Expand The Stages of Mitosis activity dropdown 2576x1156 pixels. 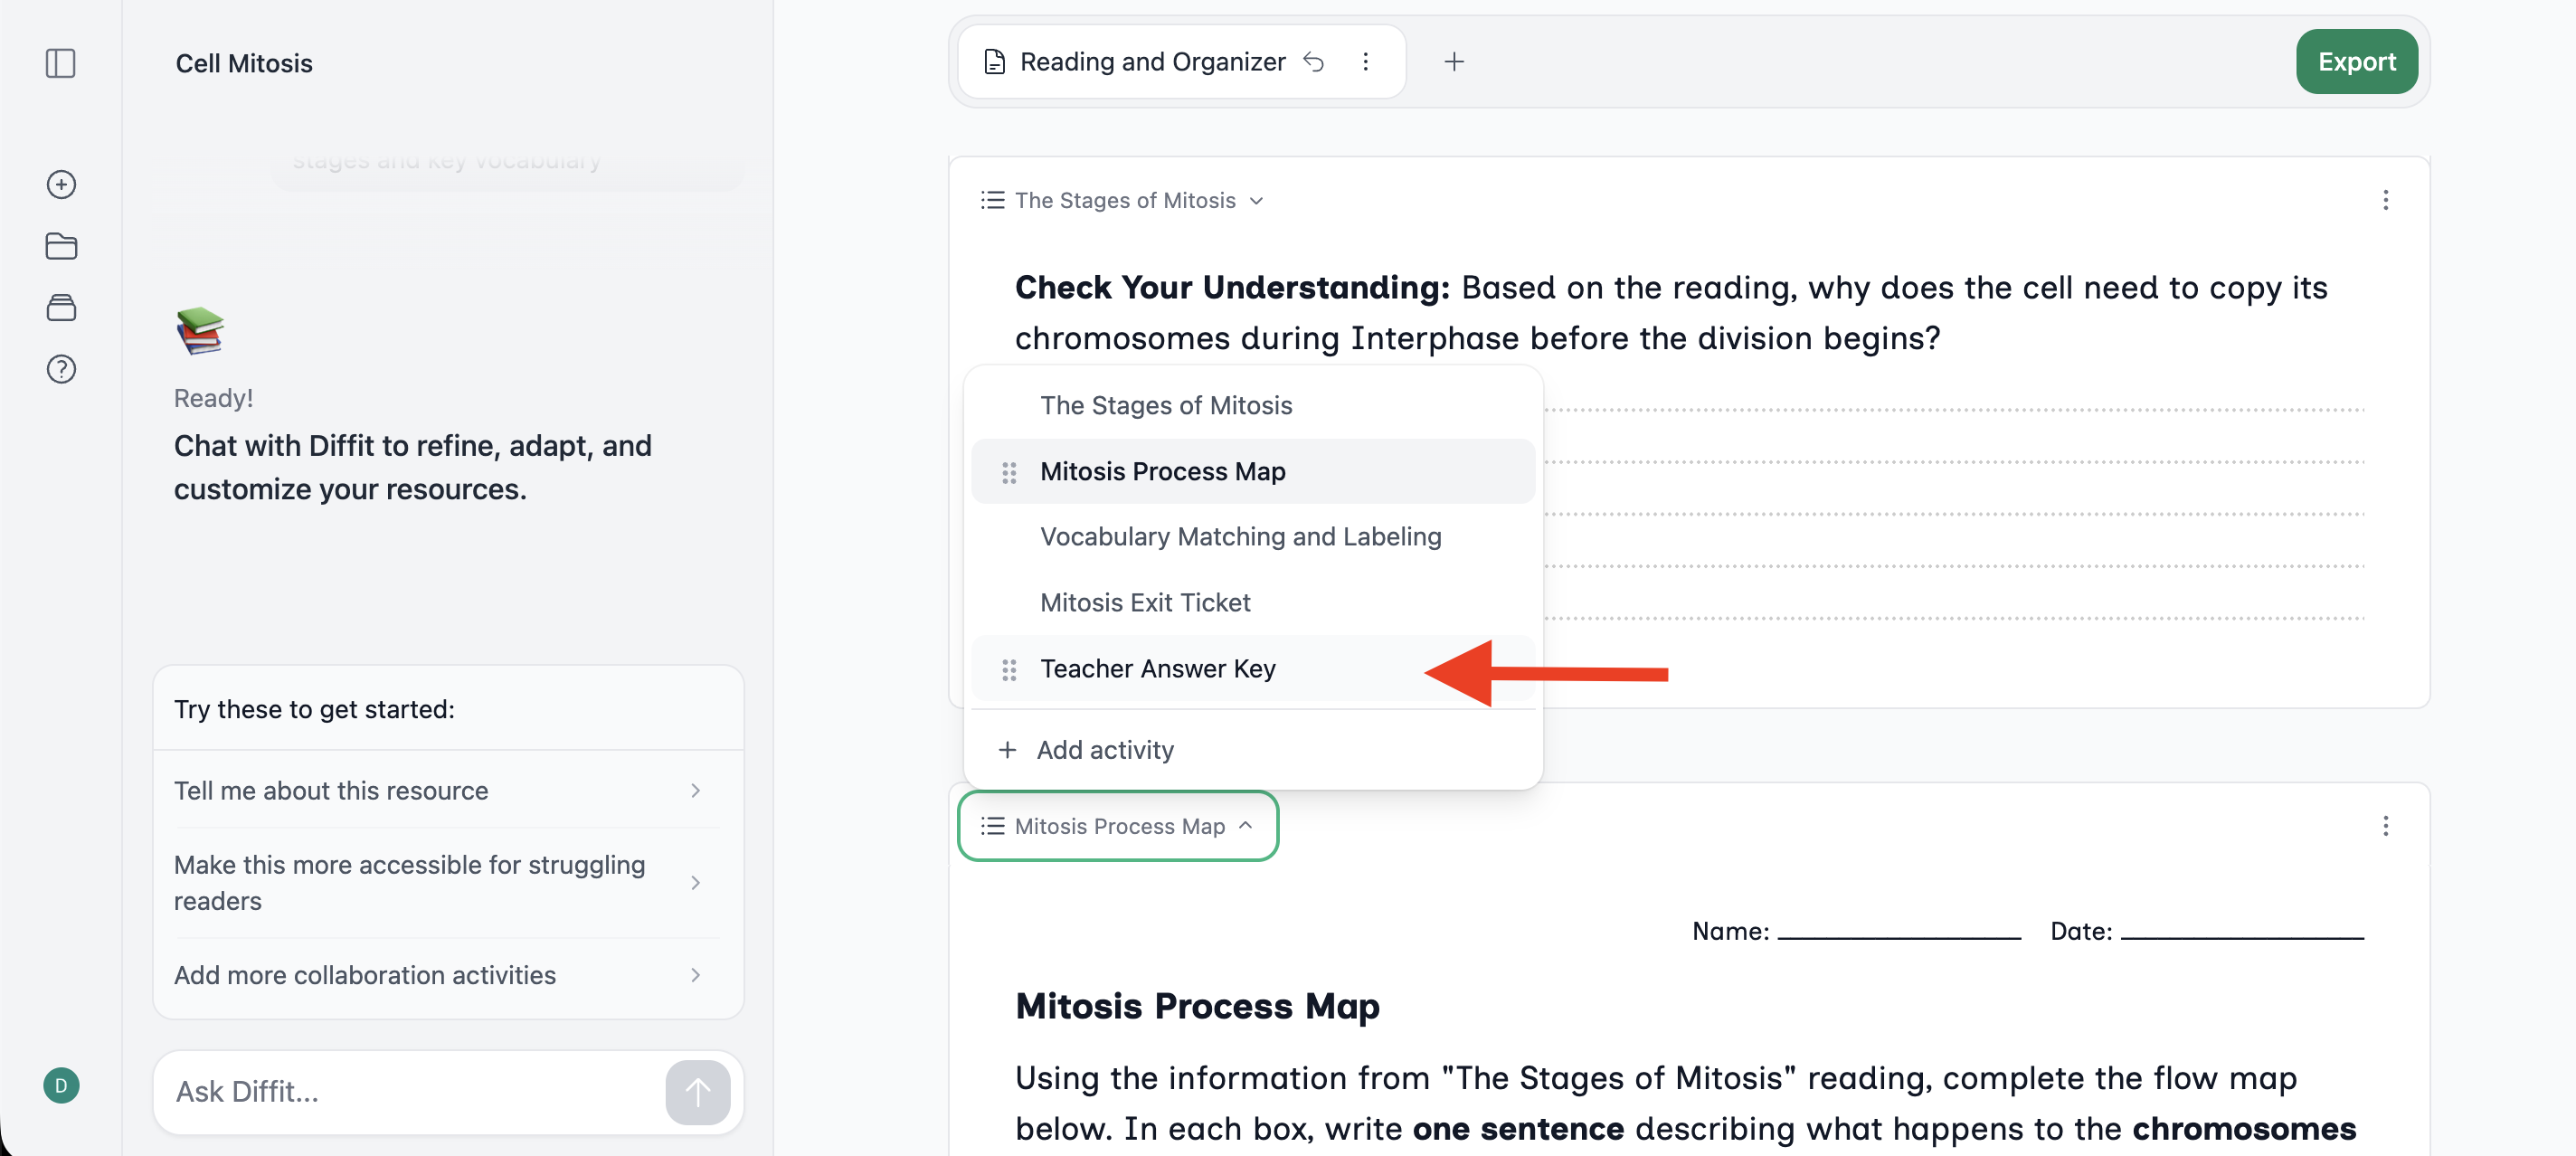click(1123, 200)
